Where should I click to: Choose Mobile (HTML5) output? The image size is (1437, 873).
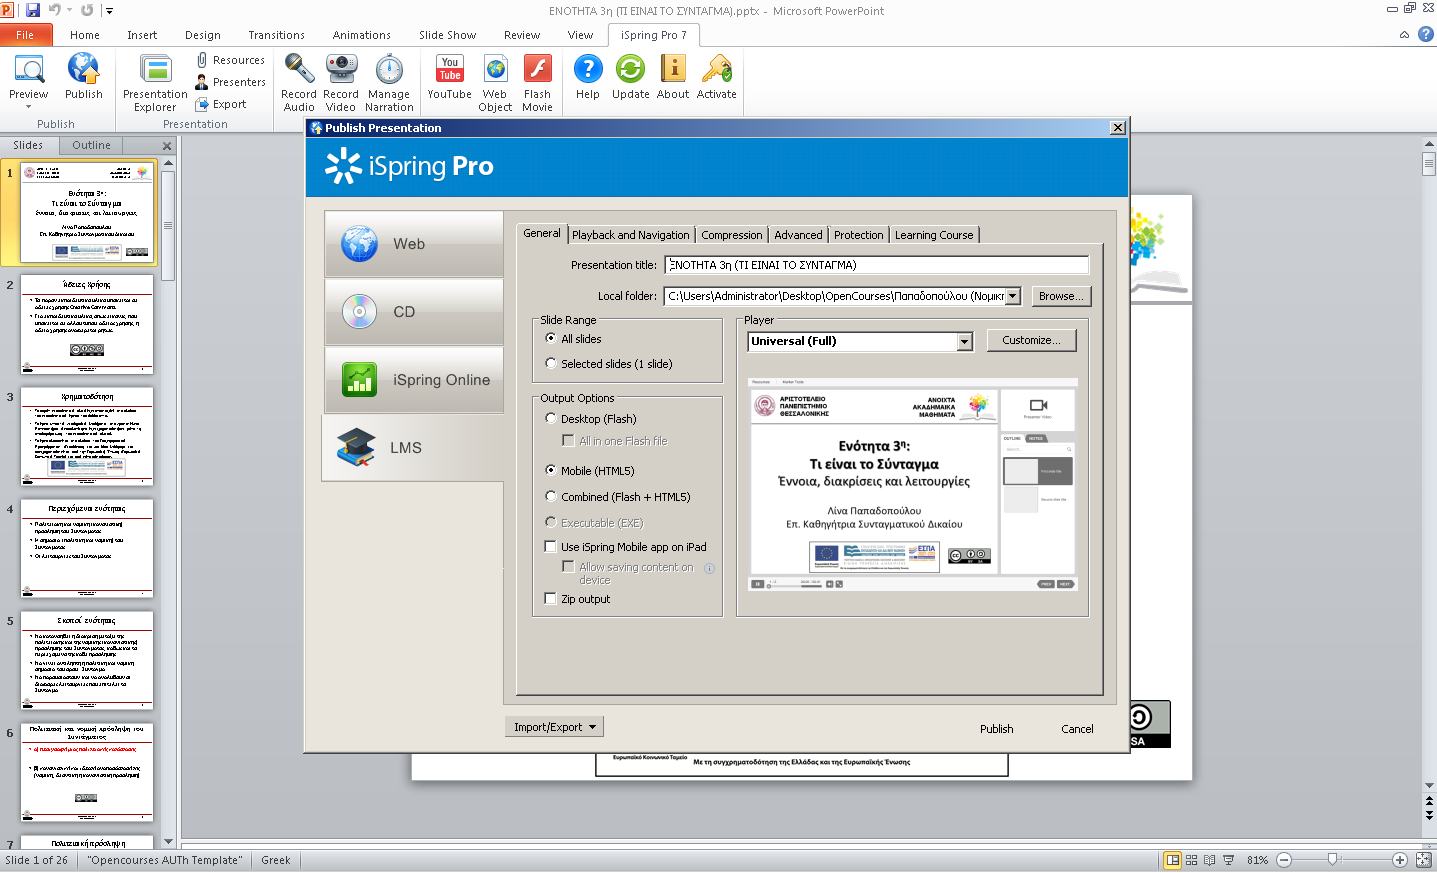pyautogui.click(x=551, y=471)
